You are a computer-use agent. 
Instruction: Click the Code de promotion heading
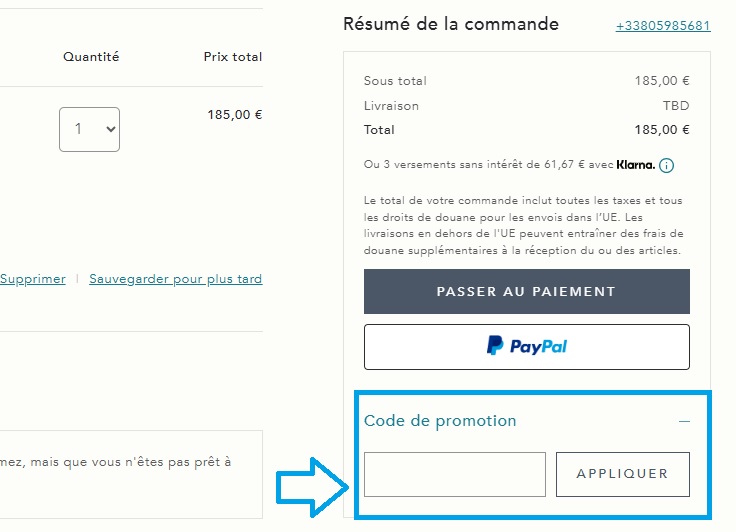pos(440,421)
